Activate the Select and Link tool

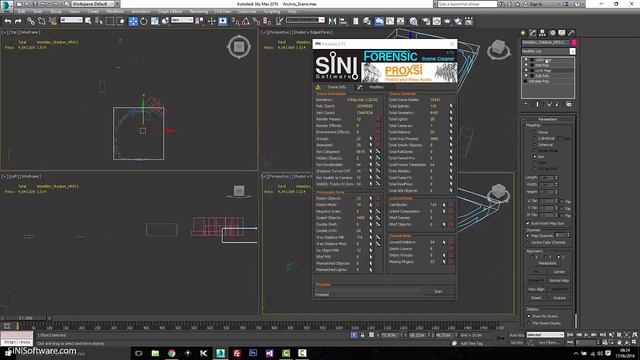tap(31, 21)
